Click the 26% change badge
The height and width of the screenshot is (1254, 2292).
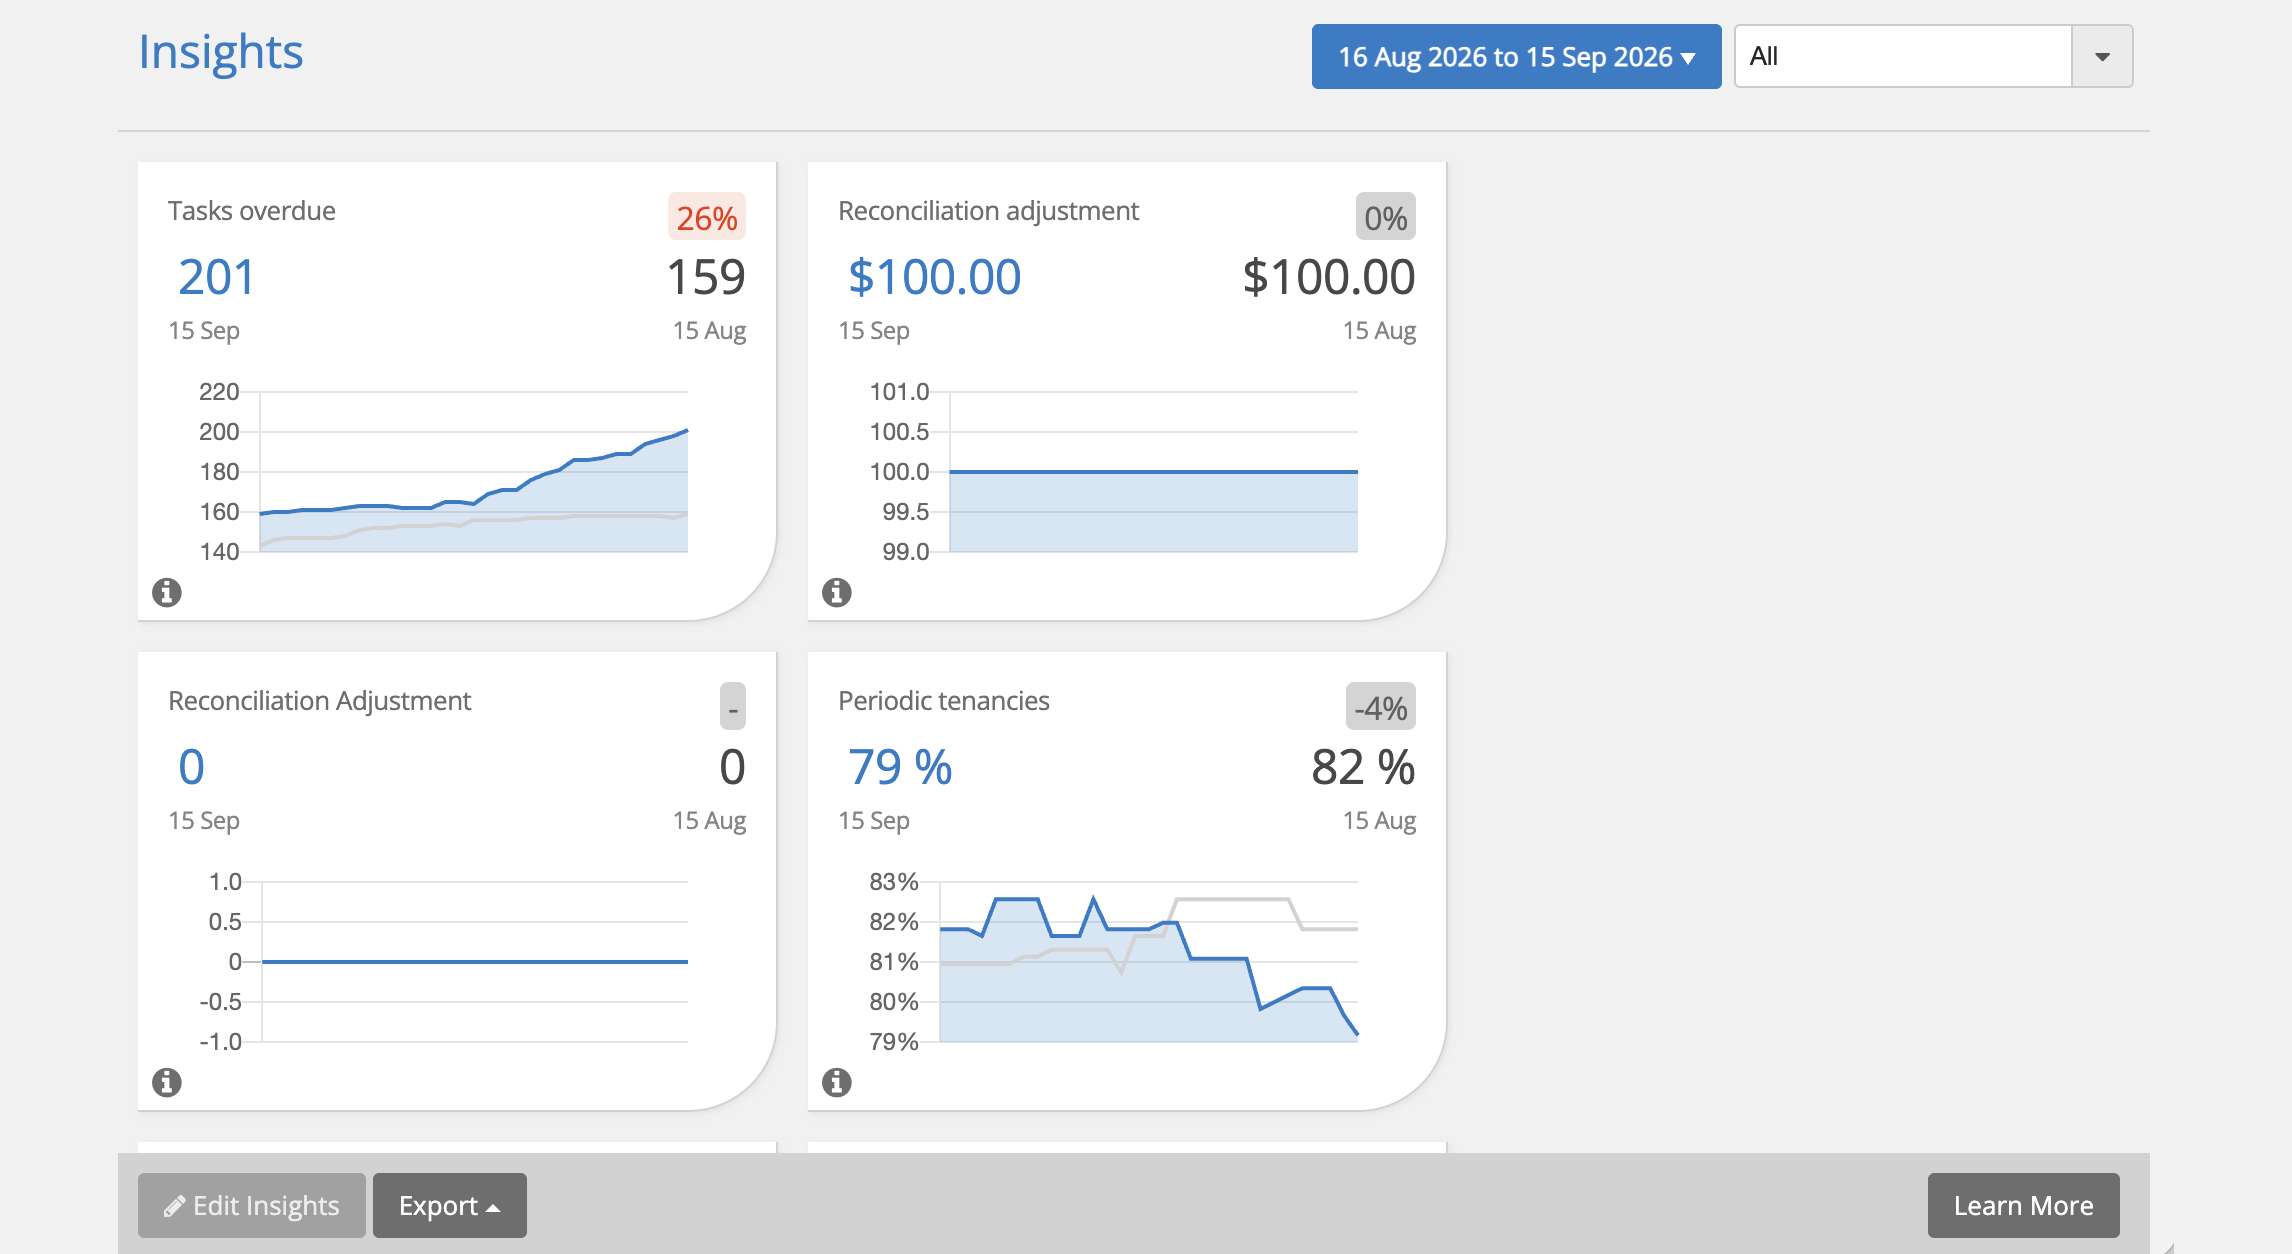(x=707, y=217)
